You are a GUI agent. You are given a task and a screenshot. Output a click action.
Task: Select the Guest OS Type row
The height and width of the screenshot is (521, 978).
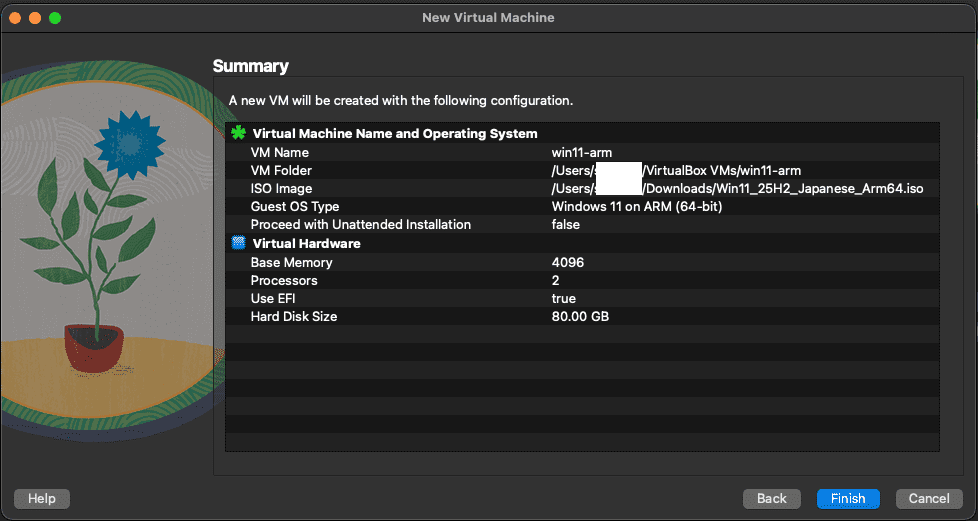295,206
